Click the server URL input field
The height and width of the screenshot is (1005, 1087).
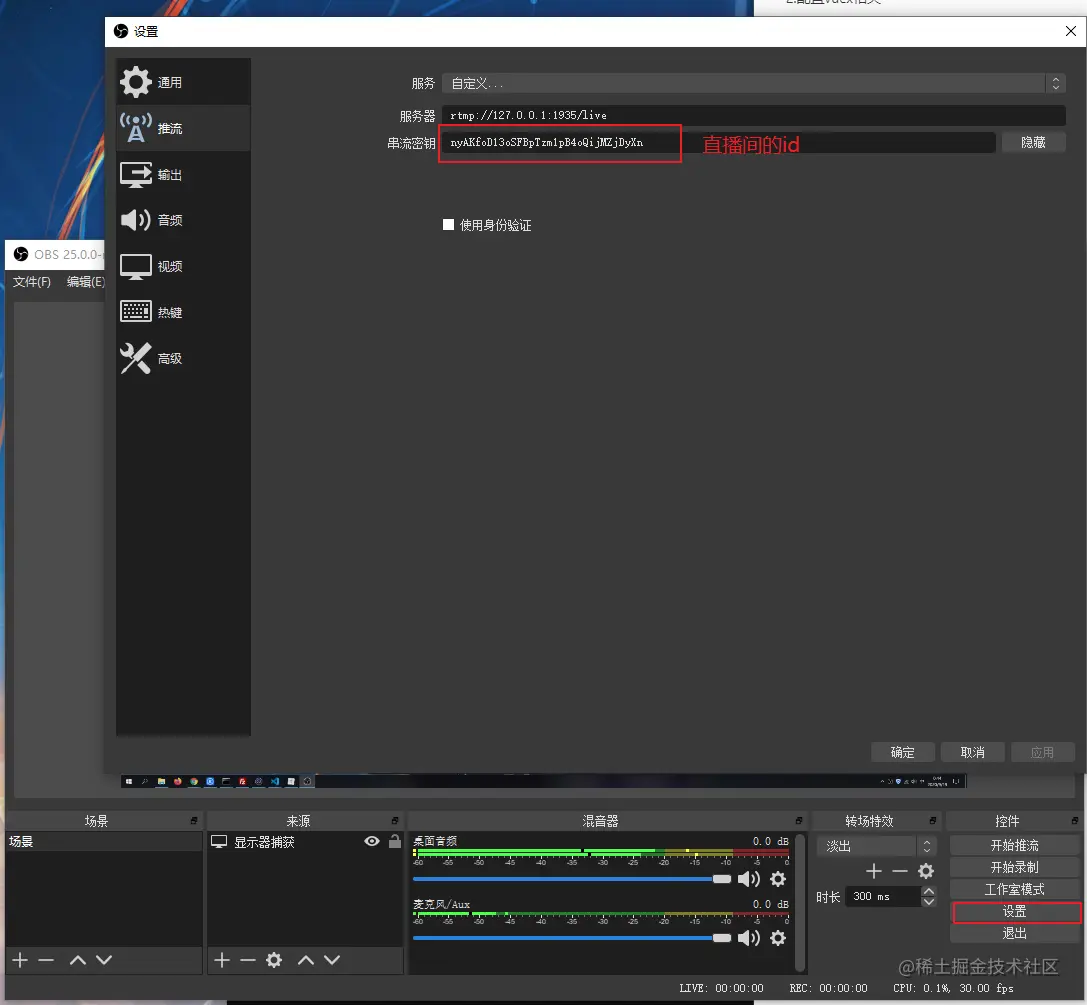coord(754,115)
